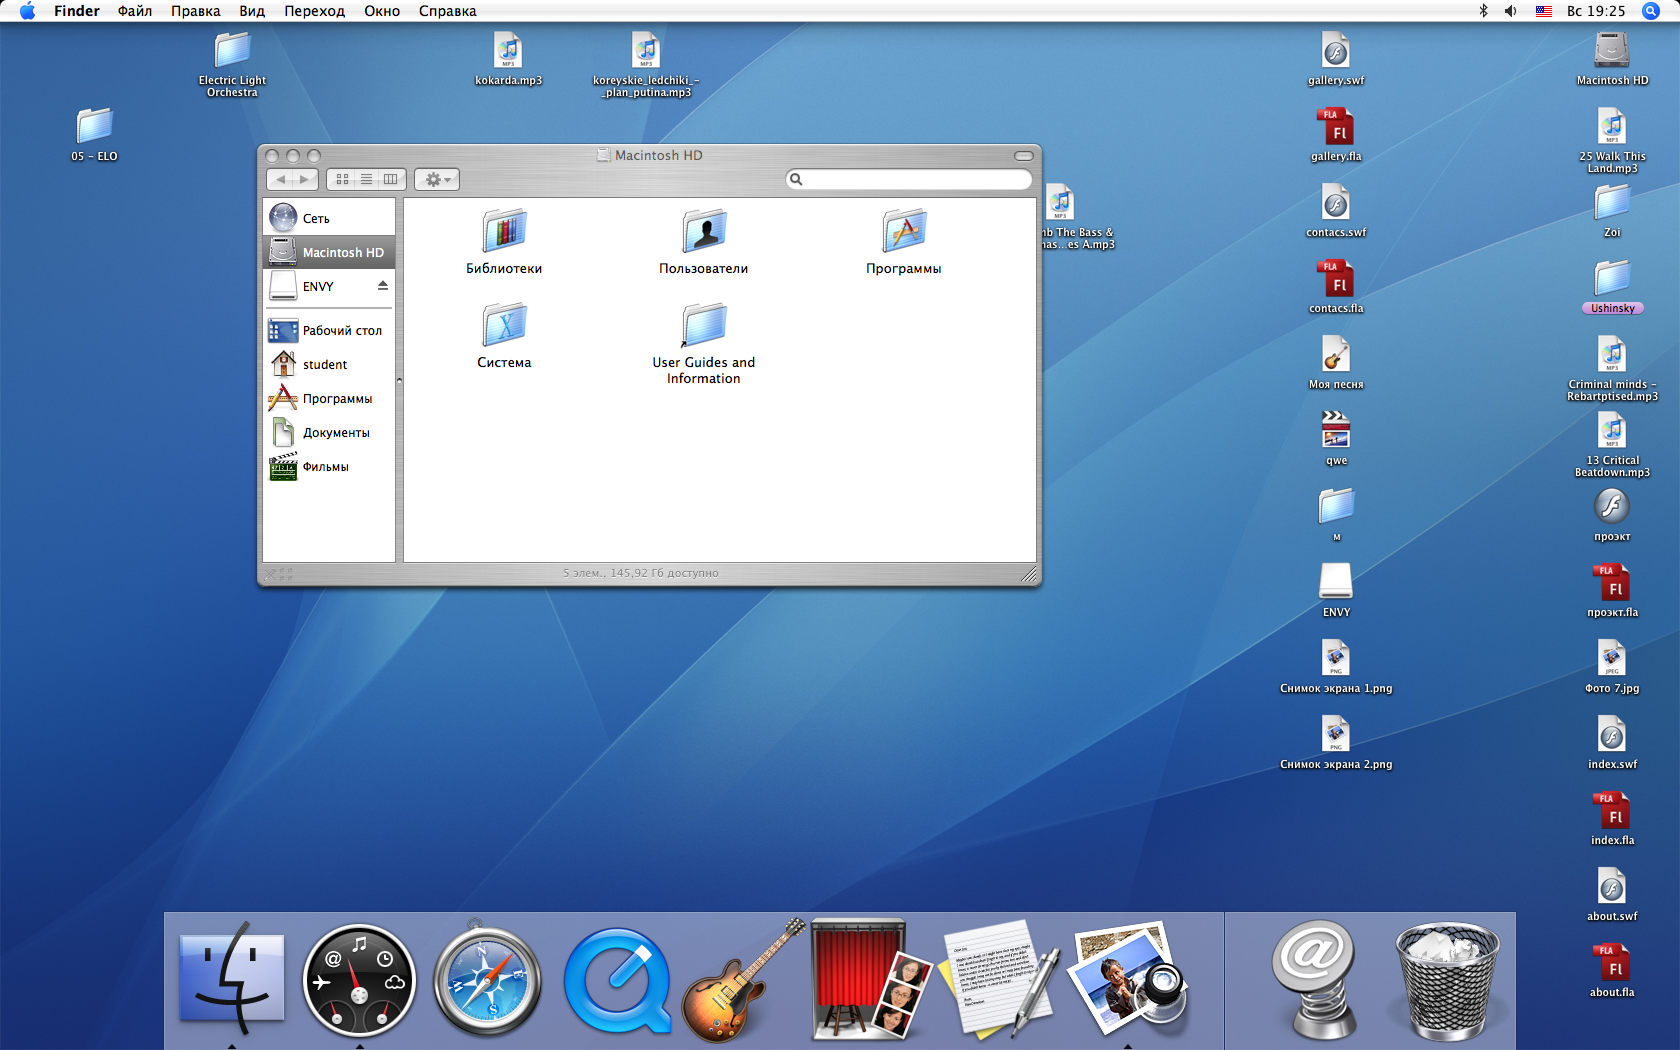Open the Bluetooth status menu
This screenshot has width=1680, height=1050.
click(1484, 11)
